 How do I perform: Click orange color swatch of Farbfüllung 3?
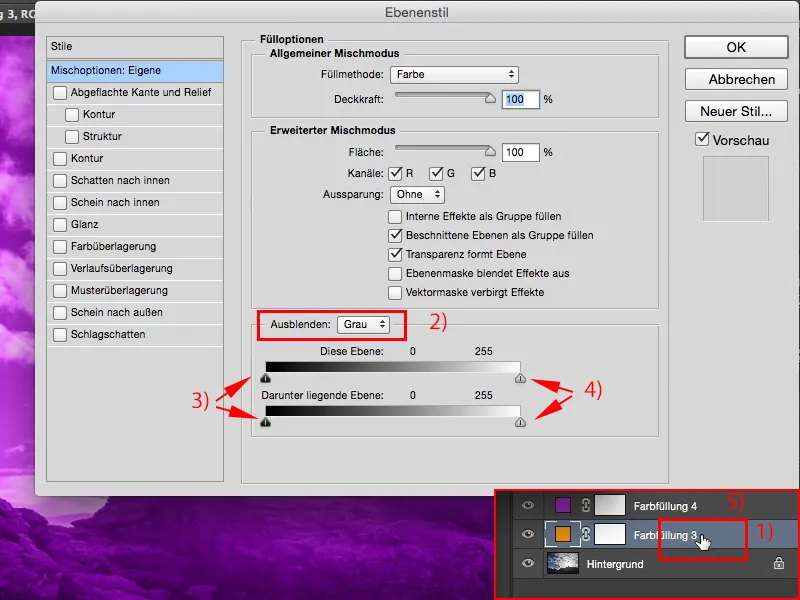[x=562, y=534]
